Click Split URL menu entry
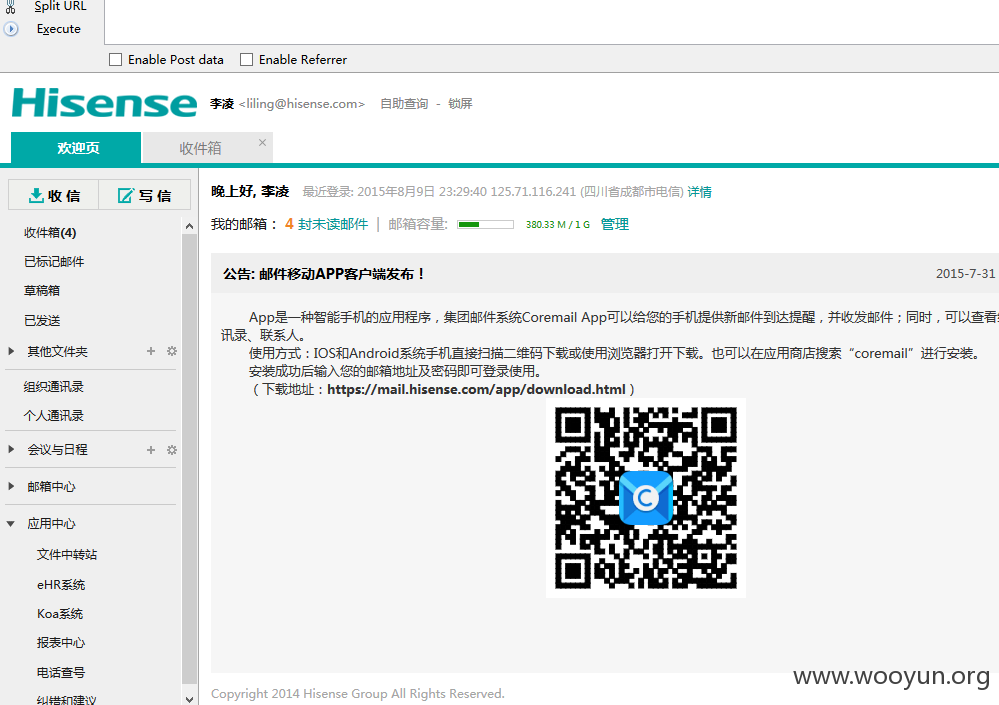 click(x=61, y=6)
